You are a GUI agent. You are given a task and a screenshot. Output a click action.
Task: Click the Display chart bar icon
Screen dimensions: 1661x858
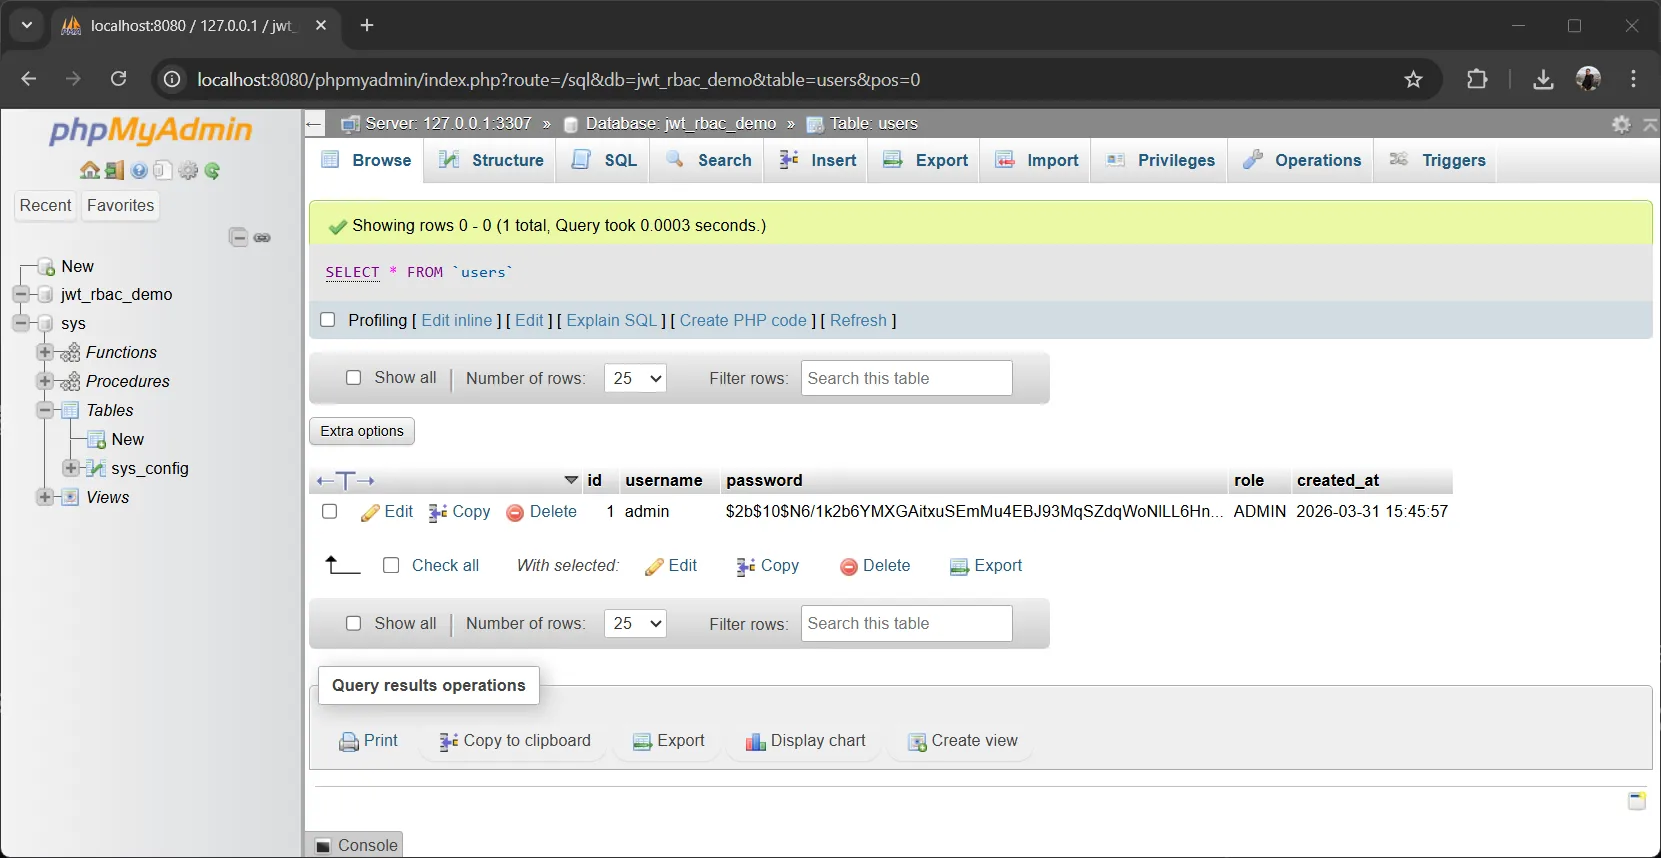point(755,742)
